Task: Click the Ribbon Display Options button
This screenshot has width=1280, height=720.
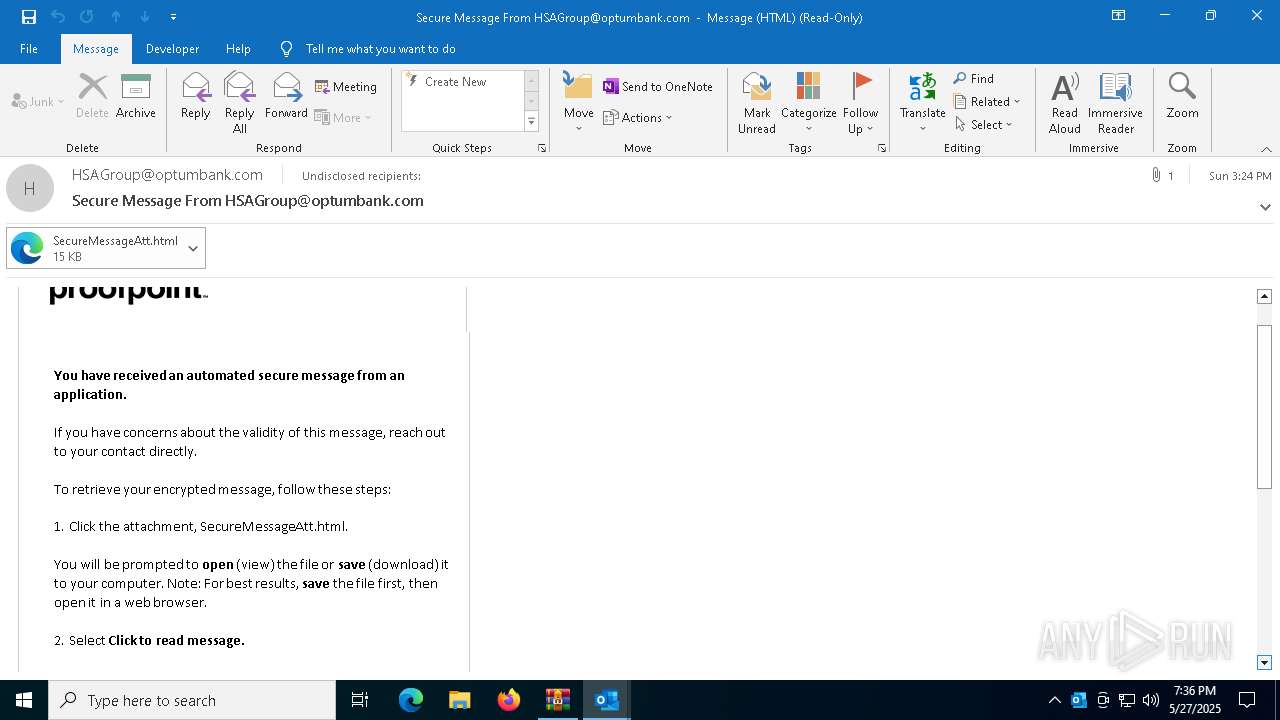Action: [x=1119, y=16]
